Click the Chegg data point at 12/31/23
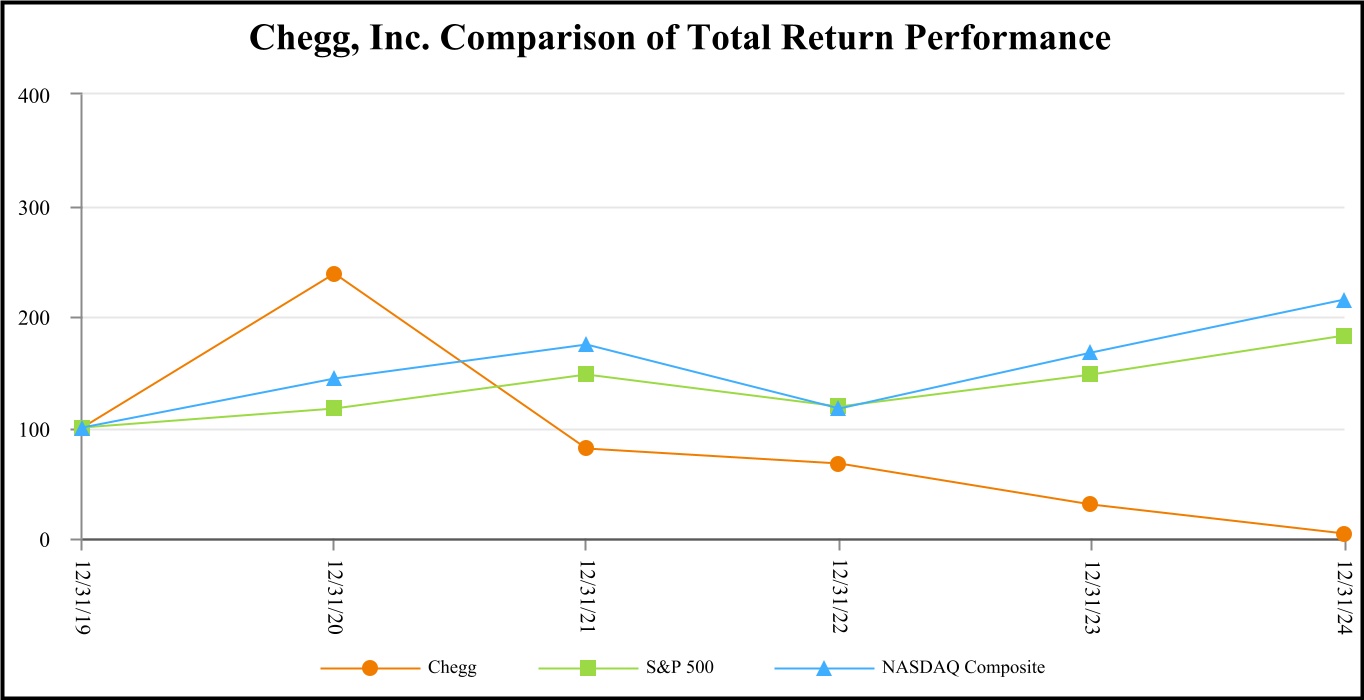 click(x=1090, y=504)
